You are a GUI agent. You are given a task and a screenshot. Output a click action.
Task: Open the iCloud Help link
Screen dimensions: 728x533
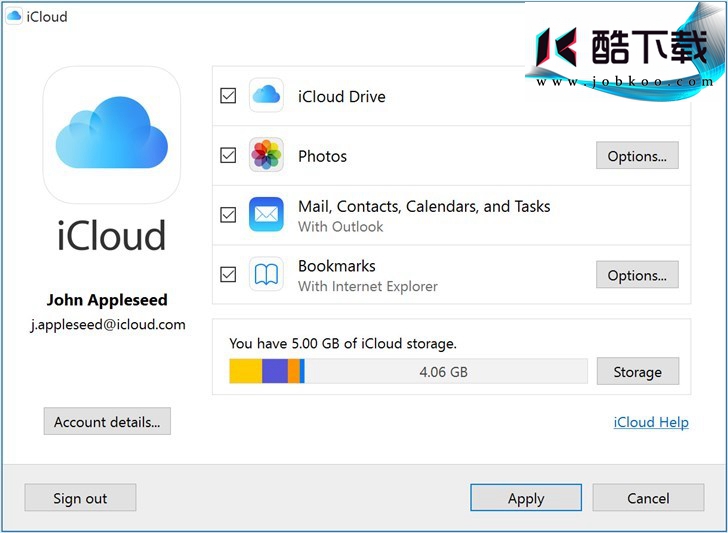point(651,422)
